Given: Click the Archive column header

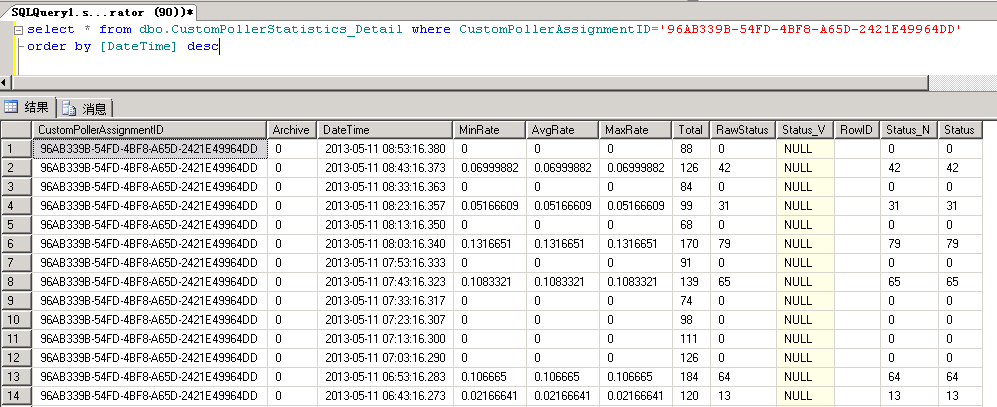Looking at the screenshot, I should [x=292, y=130].
